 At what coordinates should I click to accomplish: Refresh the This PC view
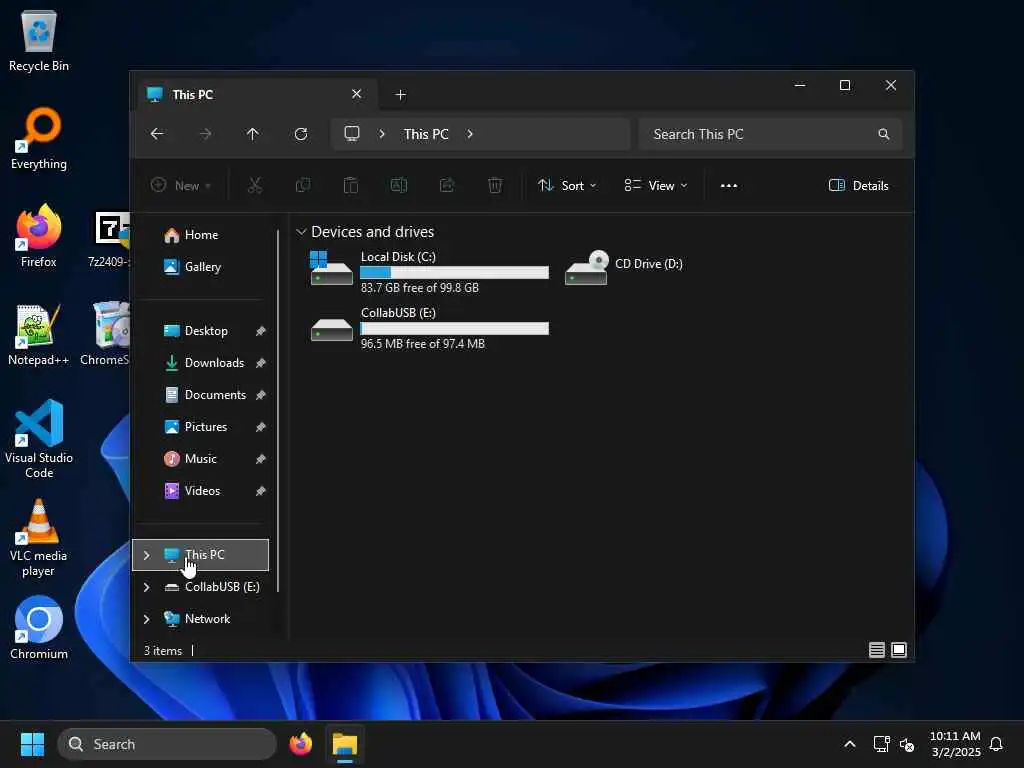coord(301,134)
